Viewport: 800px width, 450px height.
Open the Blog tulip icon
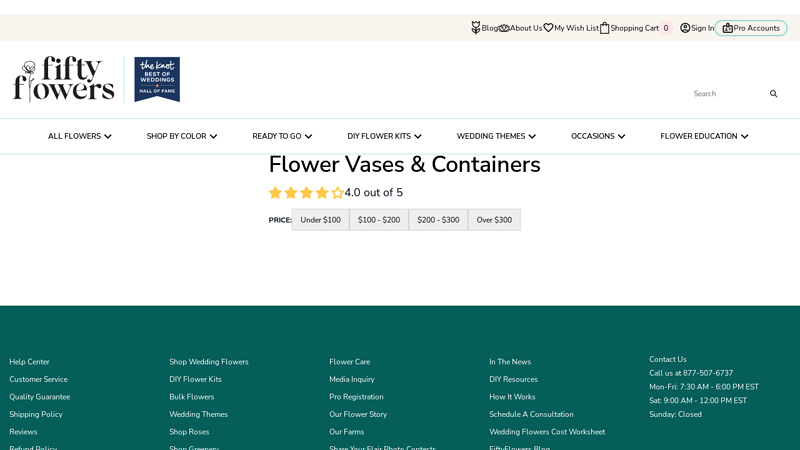coord(476,28)
